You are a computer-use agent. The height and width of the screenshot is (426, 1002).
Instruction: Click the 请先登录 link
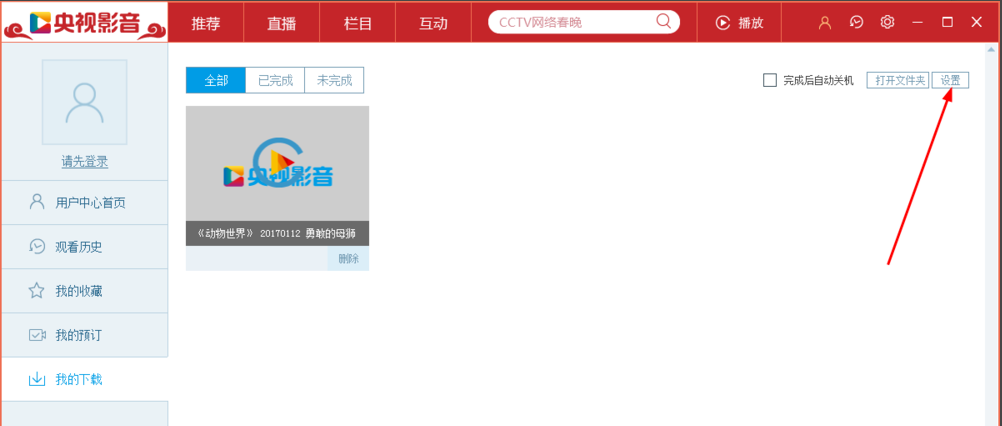[x=84, y=162]
